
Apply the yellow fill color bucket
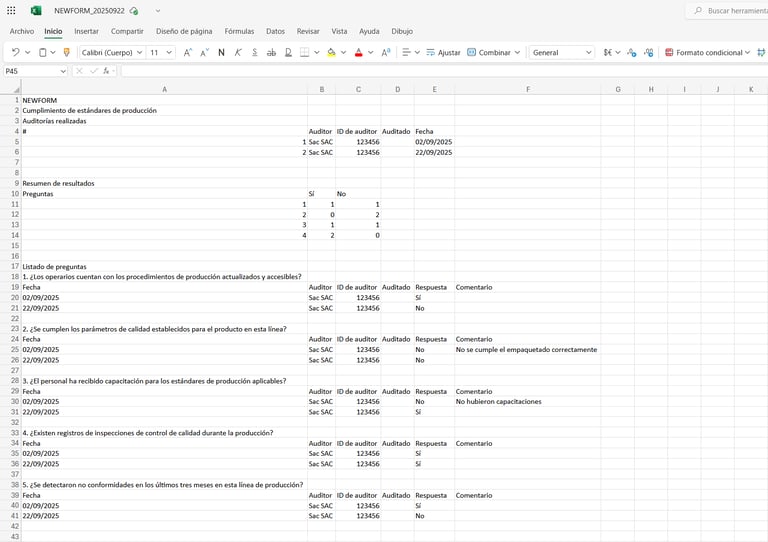click(x=332, y=52)
